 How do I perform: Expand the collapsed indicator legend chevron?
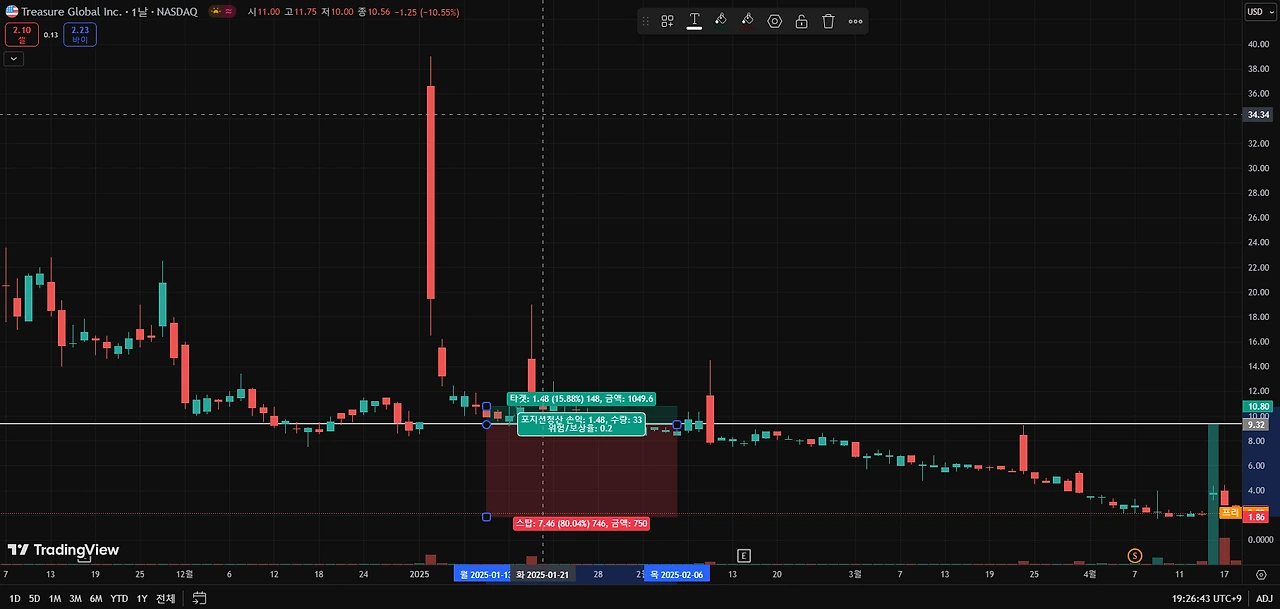point(13,59)
